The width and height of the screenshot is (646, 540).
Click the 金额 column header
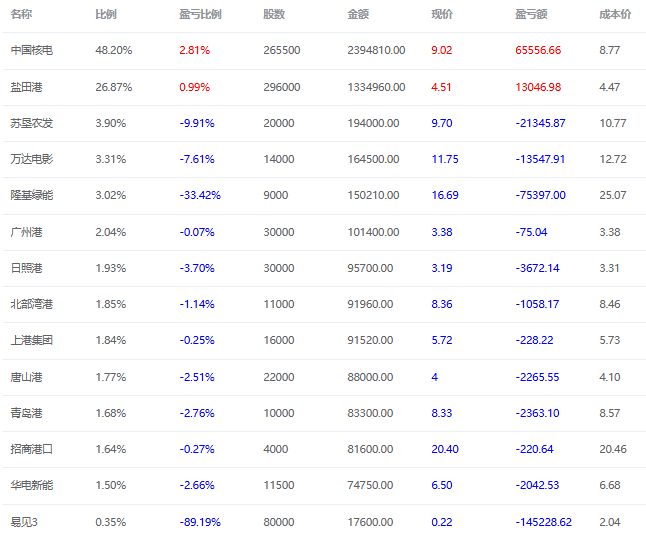358,14
